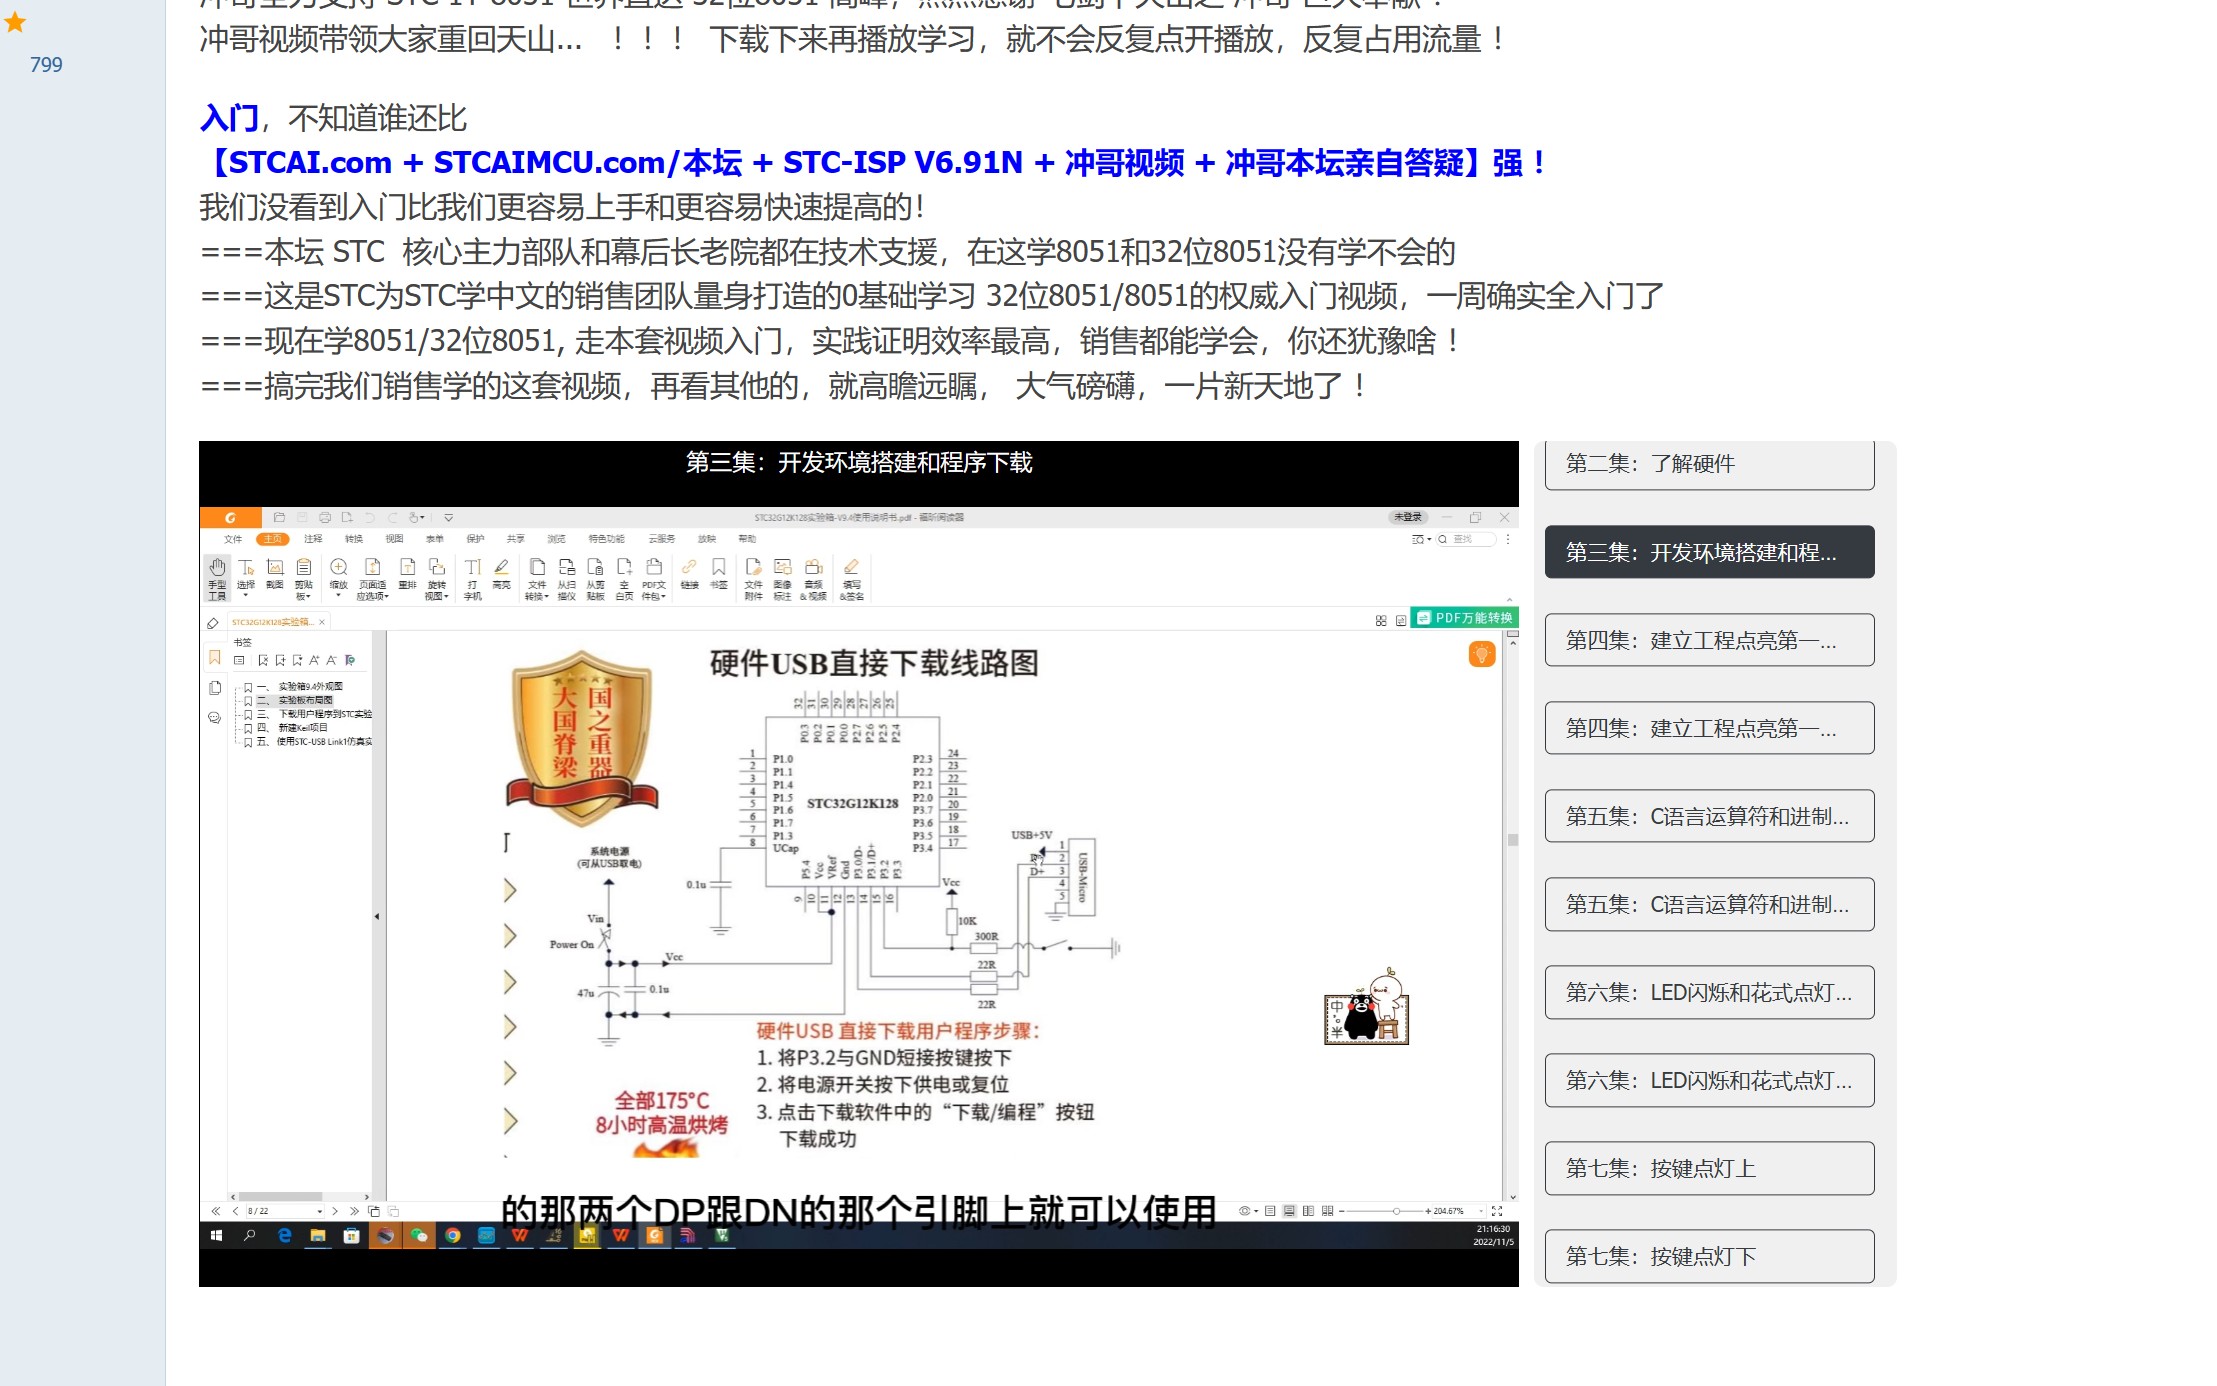Viewport: 2217px width, 1386px height.
Task: Open the 8 / 22 page number dropdown
Action: (x=319, y=1211)
